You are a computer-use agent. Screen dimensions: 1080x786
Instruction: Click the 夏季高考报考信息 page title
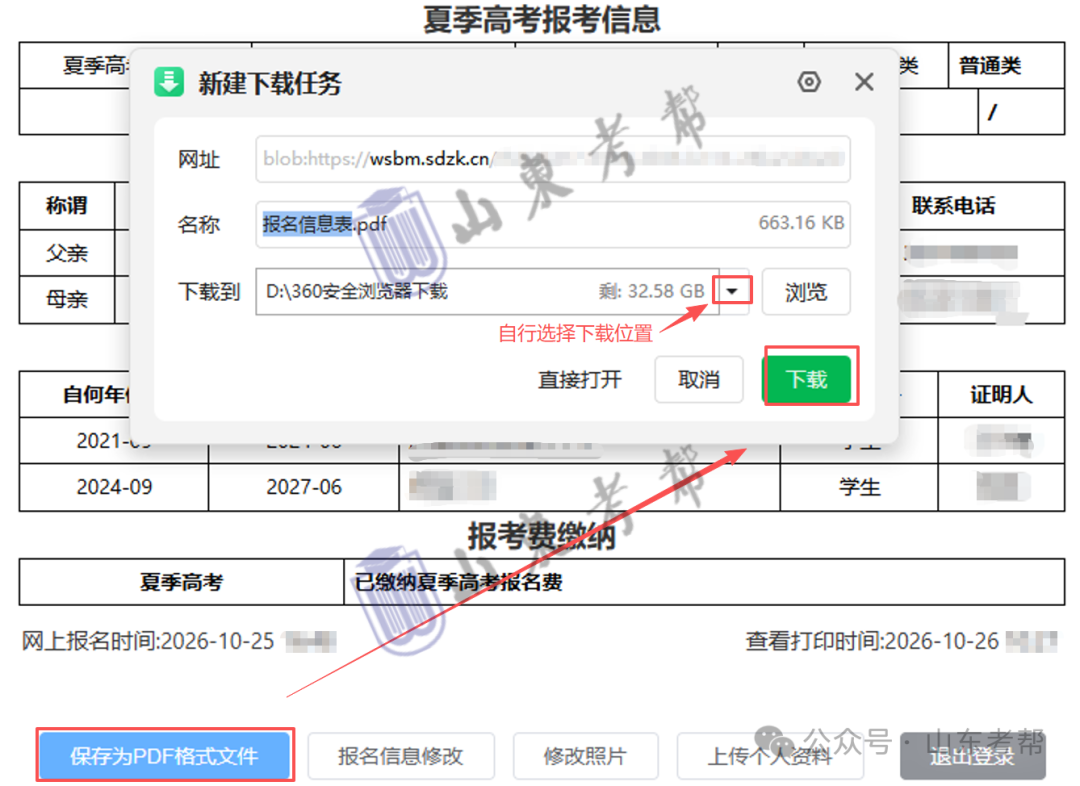541,19
